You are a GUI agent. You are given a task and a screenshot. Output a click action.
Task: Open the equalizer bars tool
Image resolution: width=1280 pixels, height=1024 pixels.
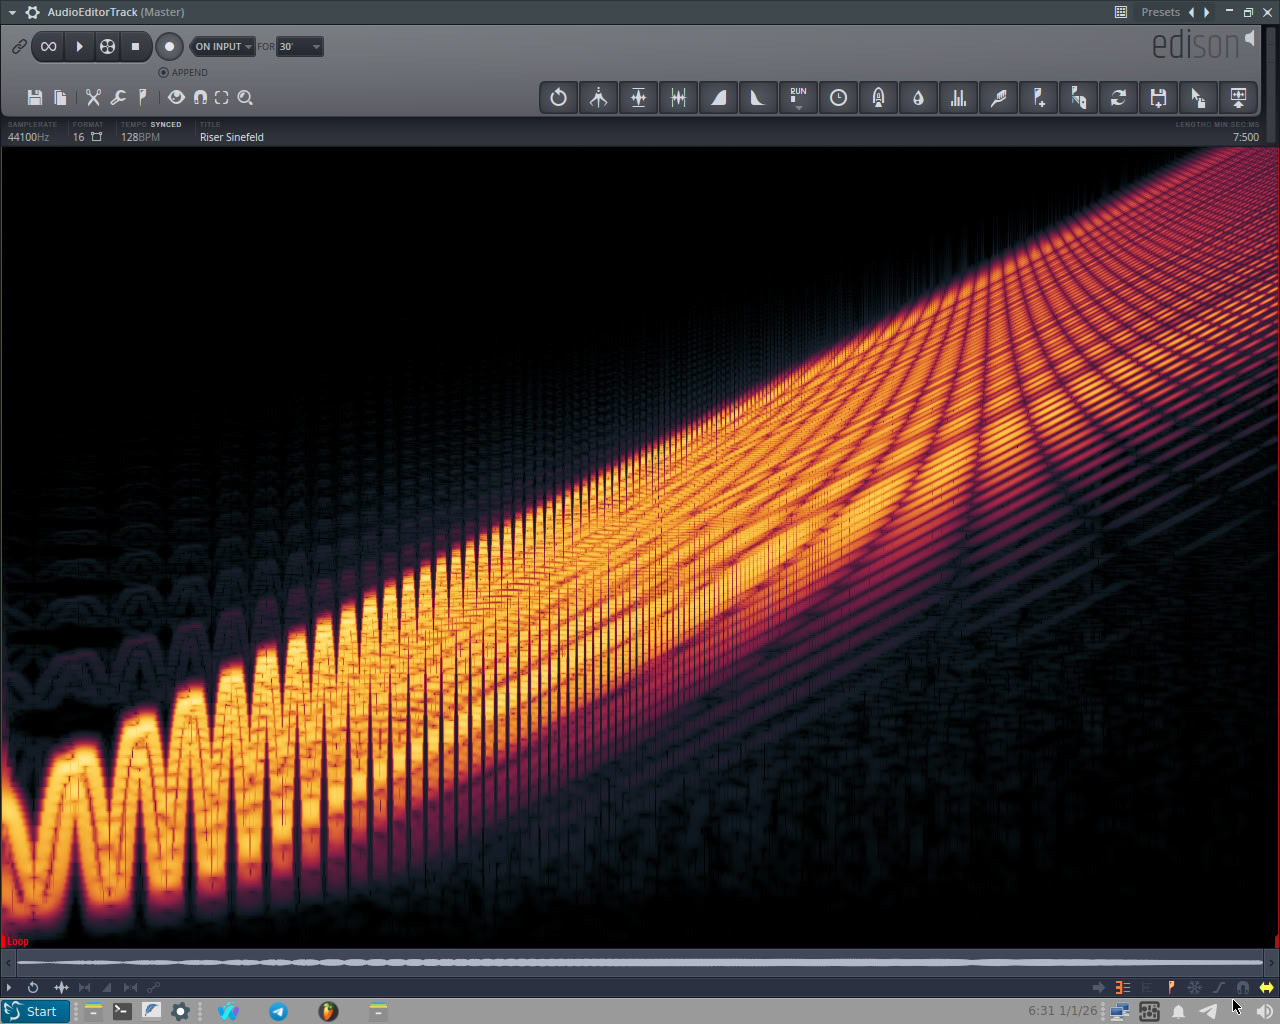(958, 98)
